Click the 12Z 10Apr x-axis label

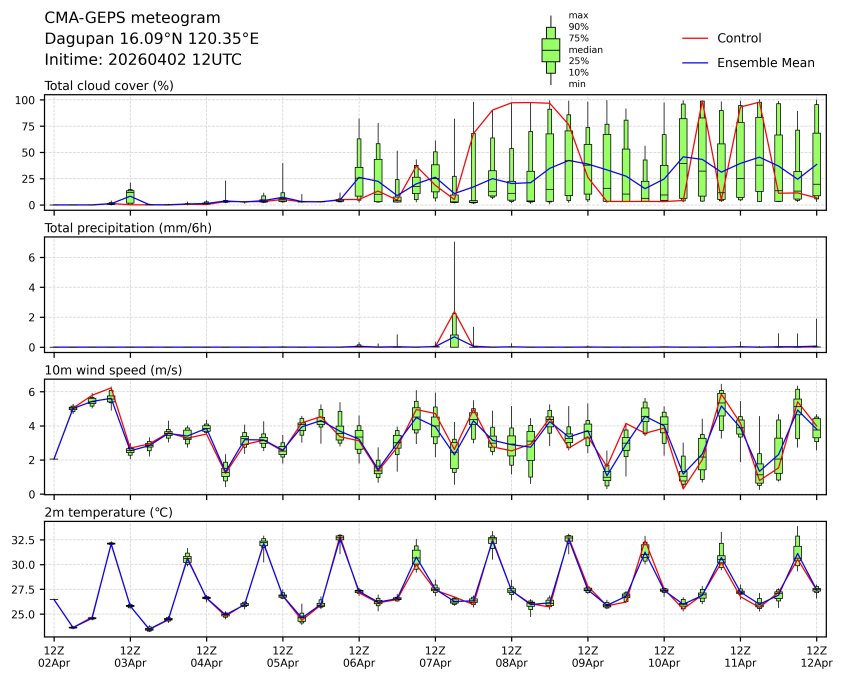pyautogui.click(x=664, y=656)
